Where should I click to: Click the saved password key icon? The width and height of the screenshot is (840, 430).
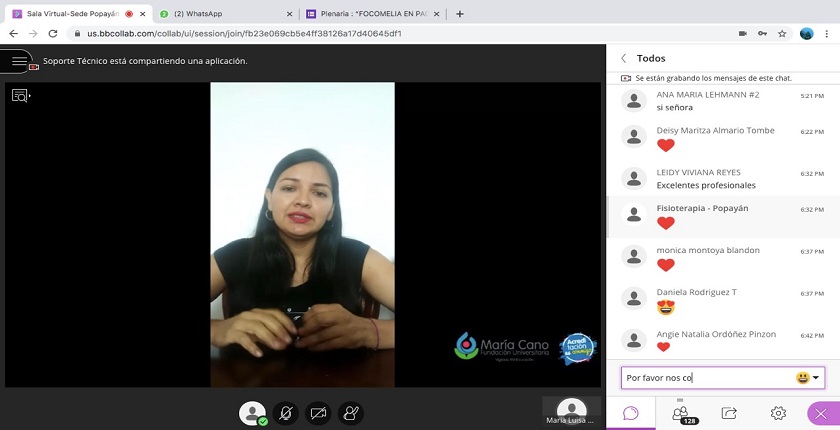[762, 33]
